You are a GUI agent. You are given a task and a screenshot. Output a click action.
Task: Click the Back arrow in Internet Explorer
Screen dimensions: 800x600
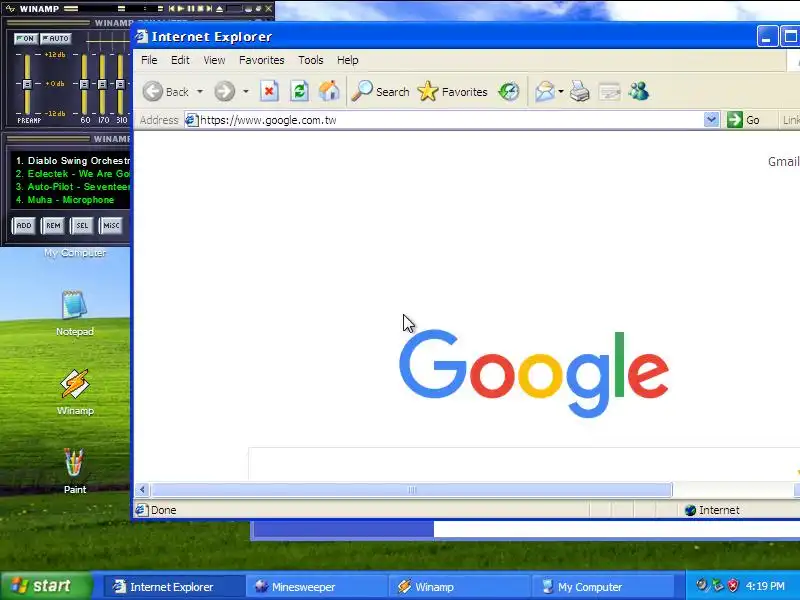153,92
